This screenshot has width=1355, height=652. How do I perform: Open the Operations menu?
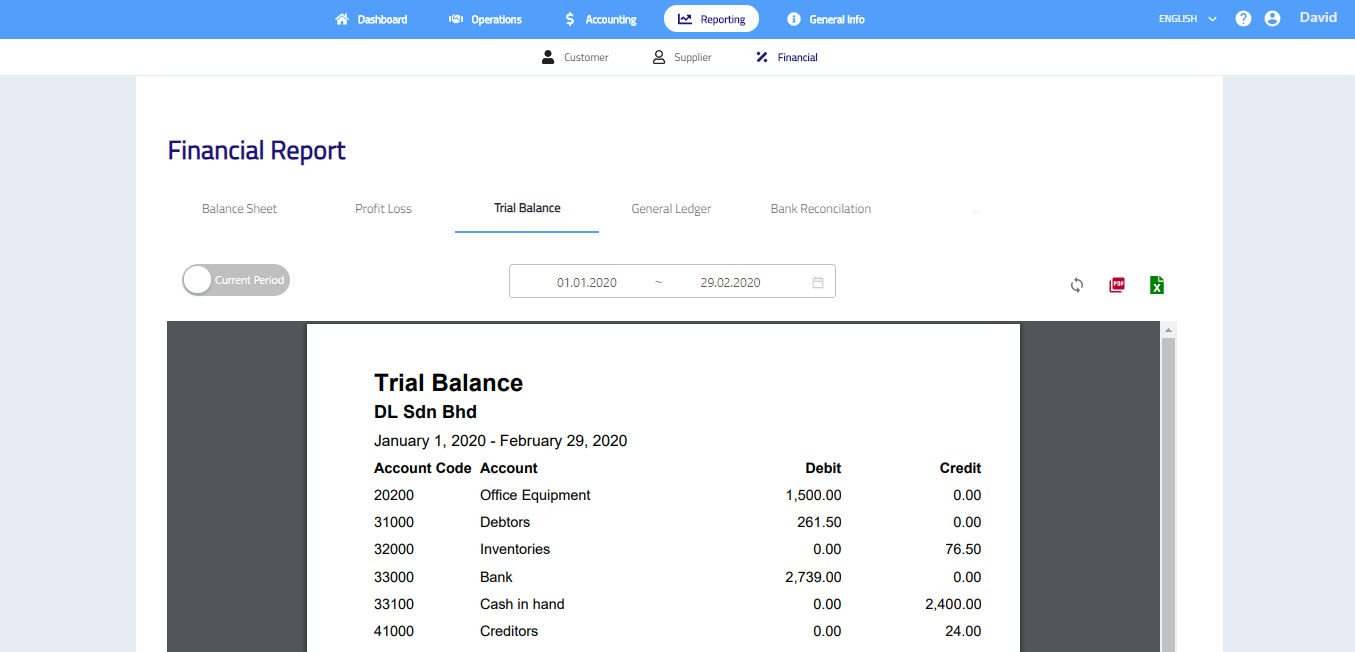485,19
